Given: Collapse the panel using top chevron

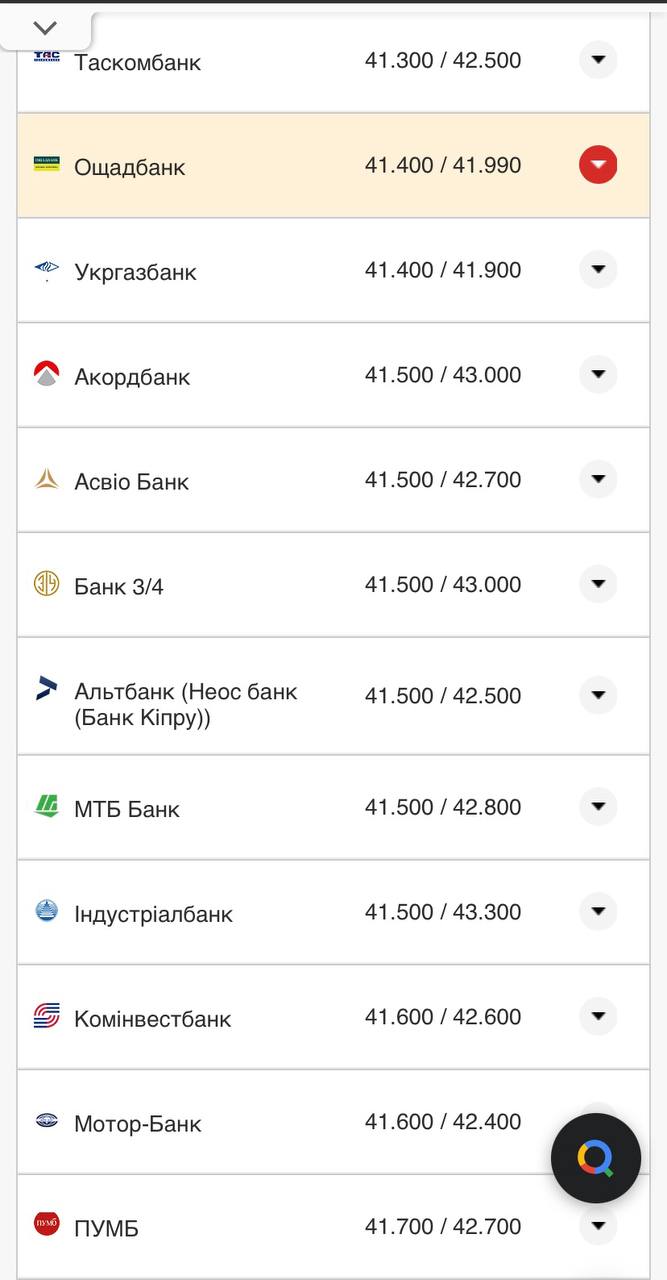Looking at the screenshot, I should (45, 28).
